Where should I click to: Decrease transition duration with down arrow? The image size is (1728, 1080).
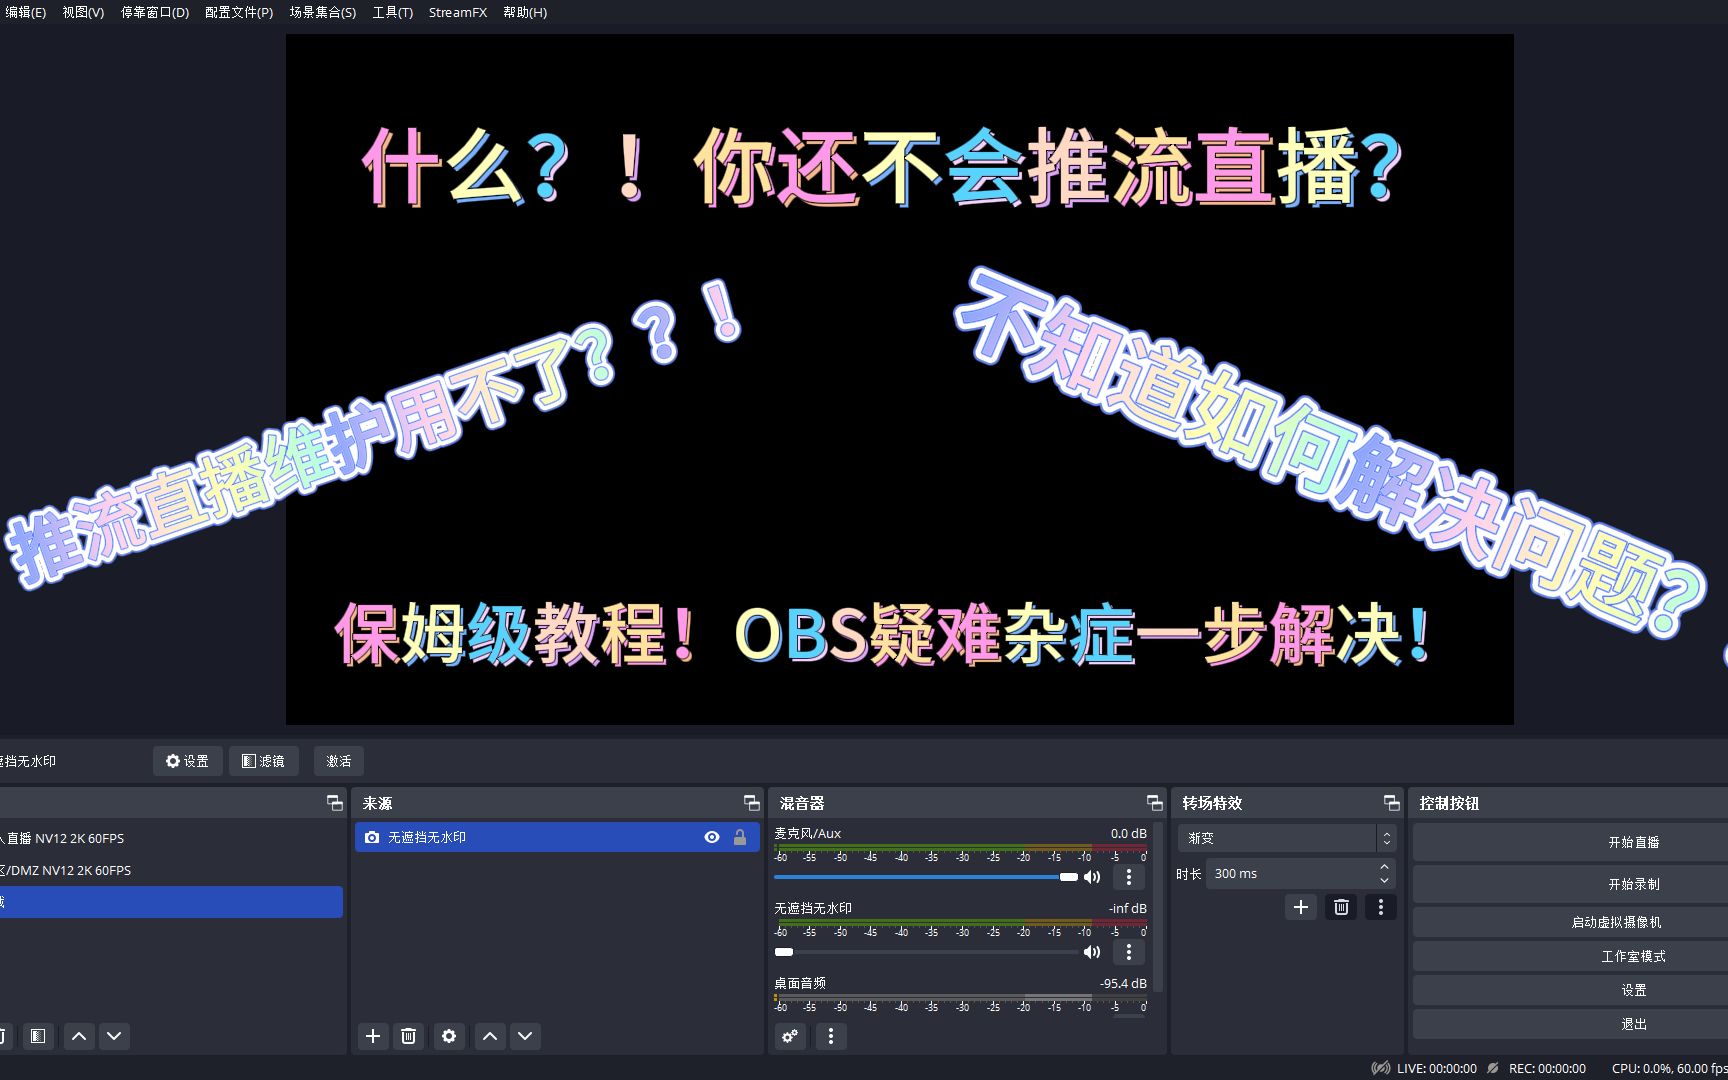coord(1384,880)
